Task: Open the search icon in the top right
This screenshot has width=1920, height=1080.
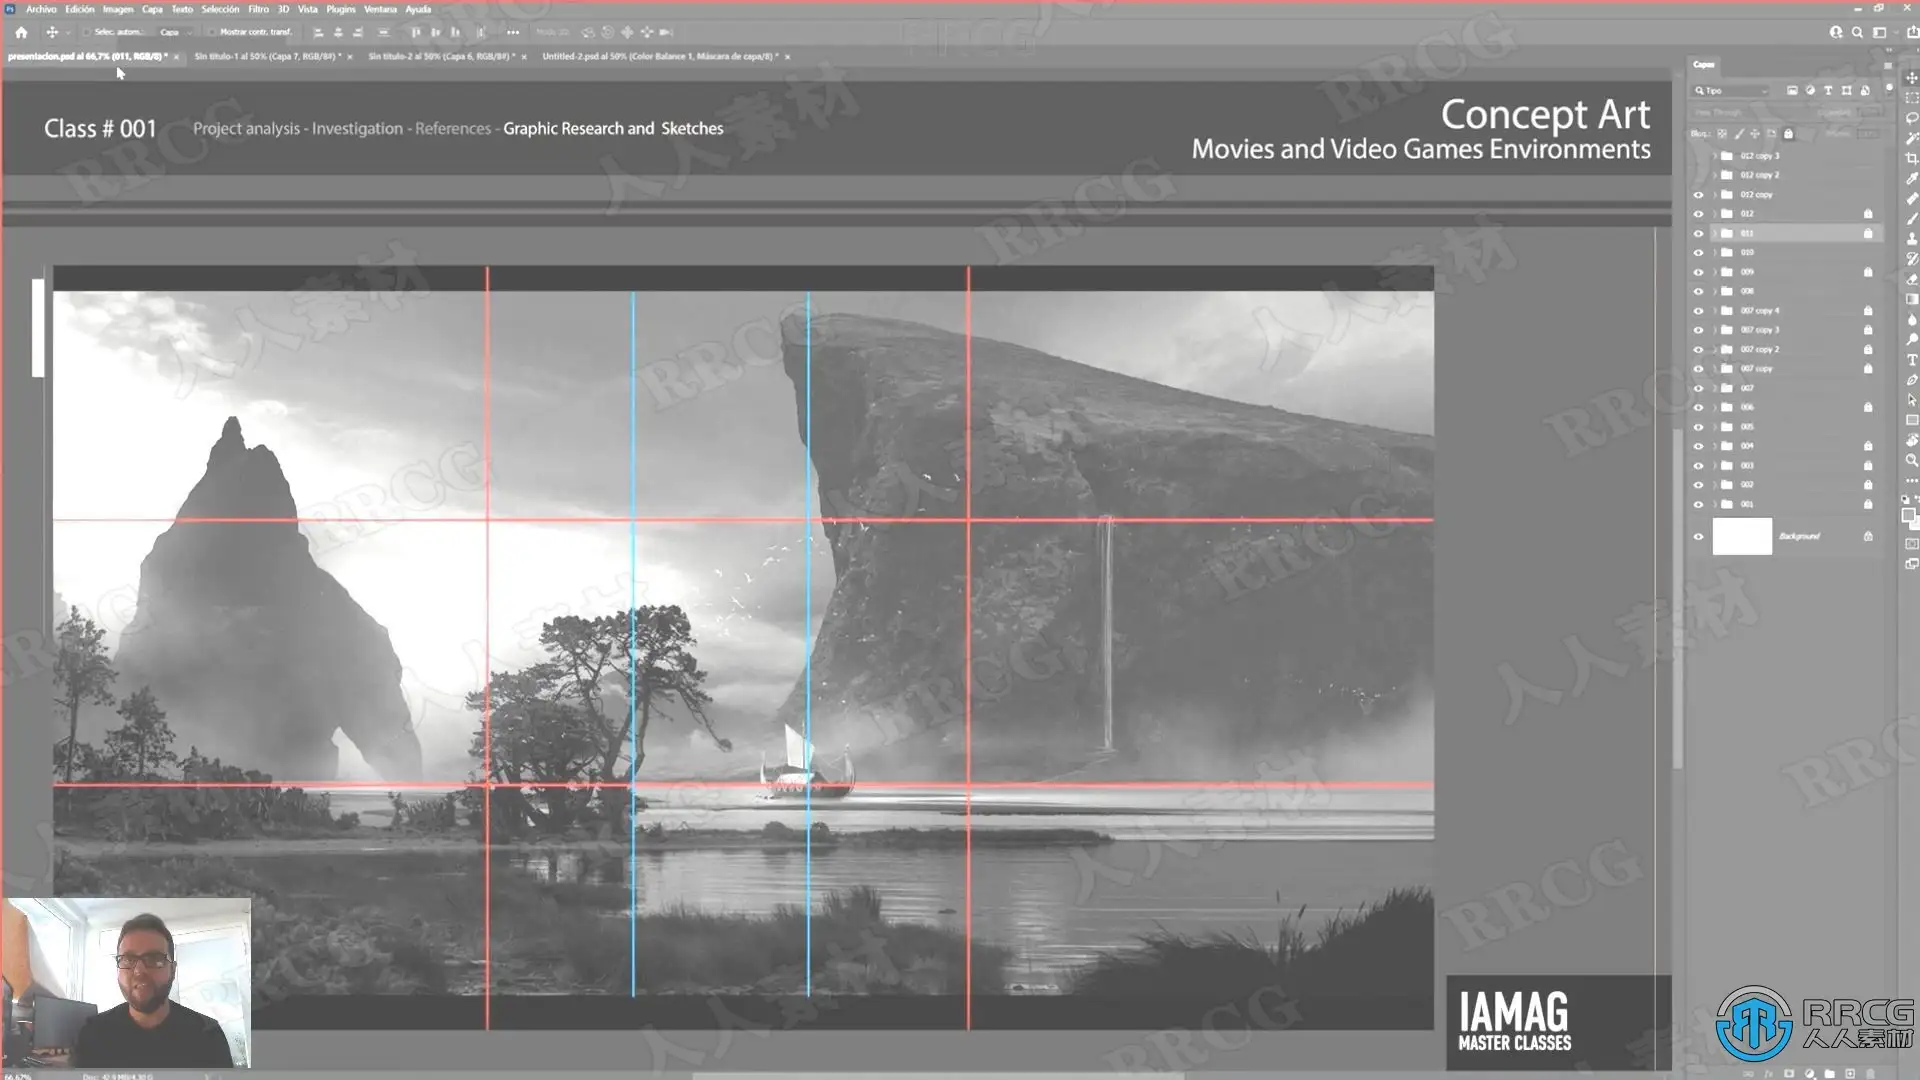Action: (x=1857, y=32)
